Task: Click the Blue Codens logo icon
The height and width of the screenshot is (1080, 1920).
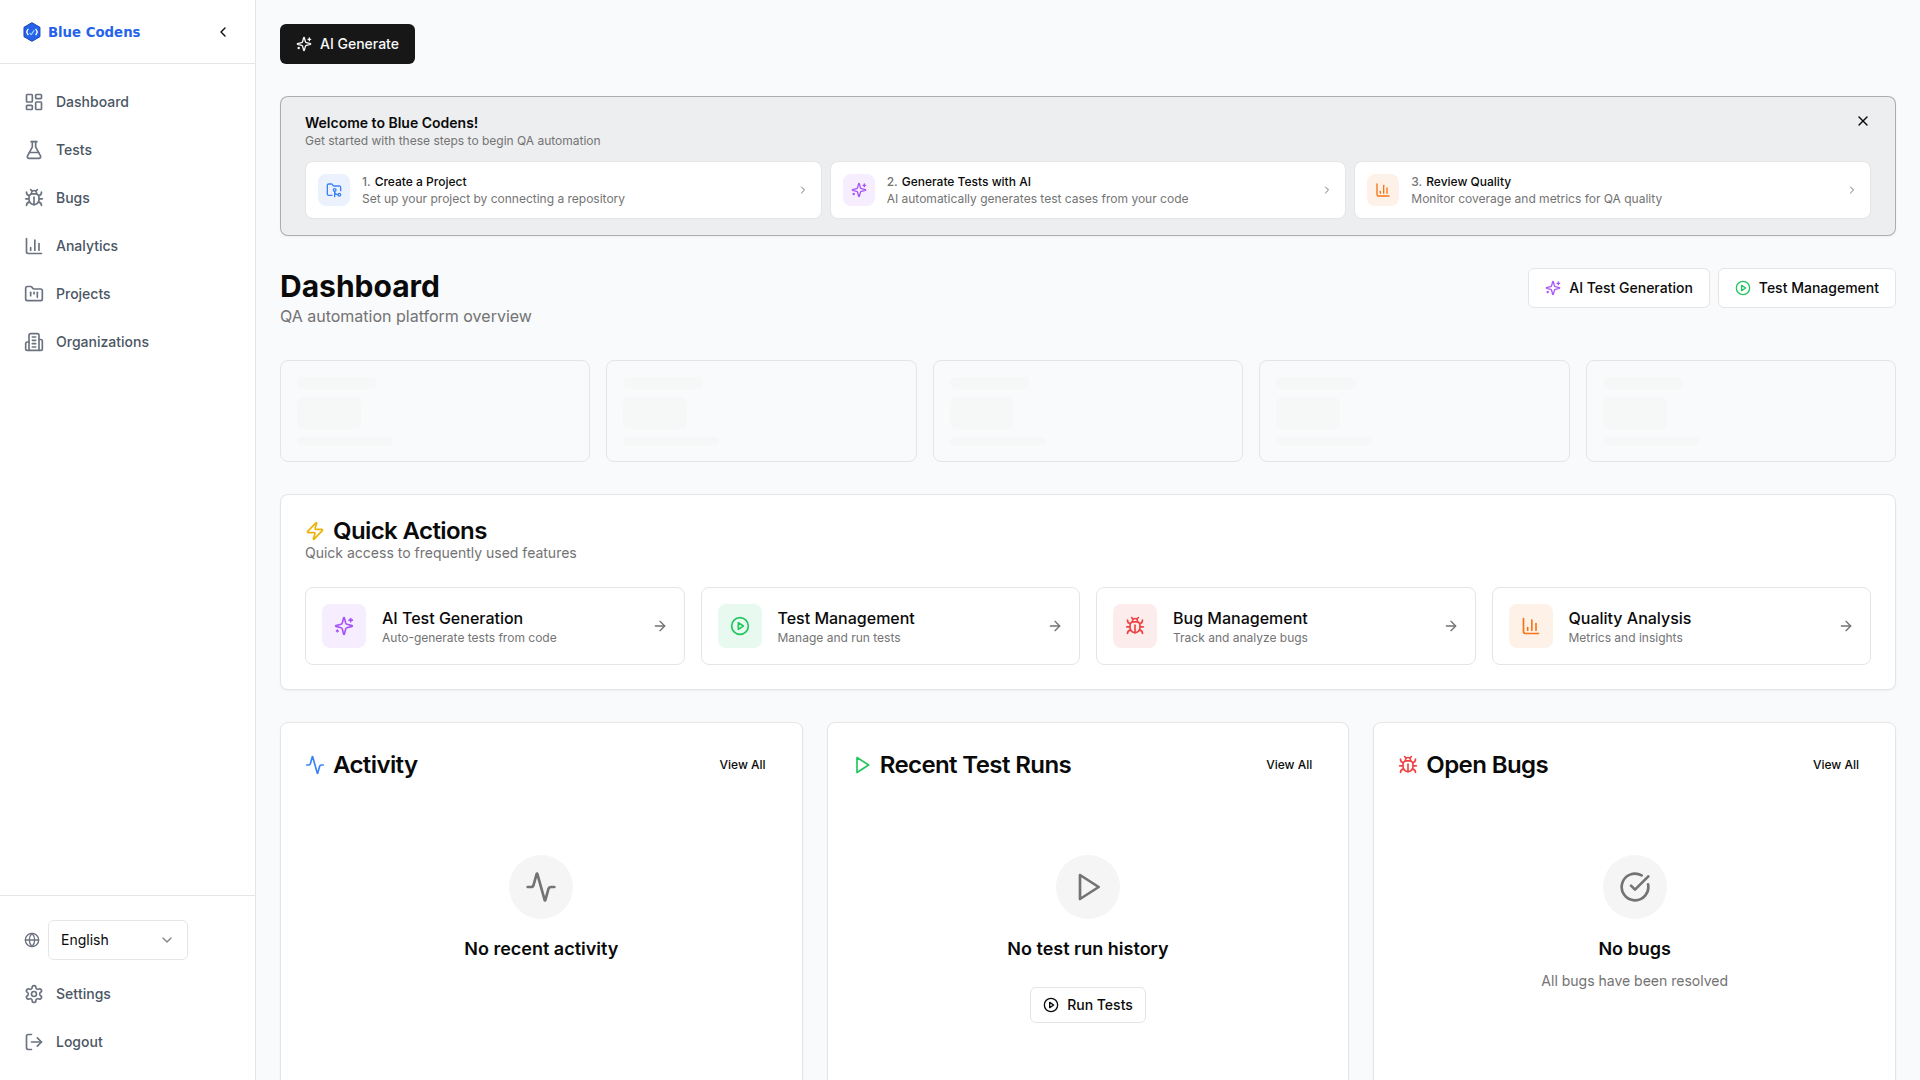Action: [x=32, y=32]
